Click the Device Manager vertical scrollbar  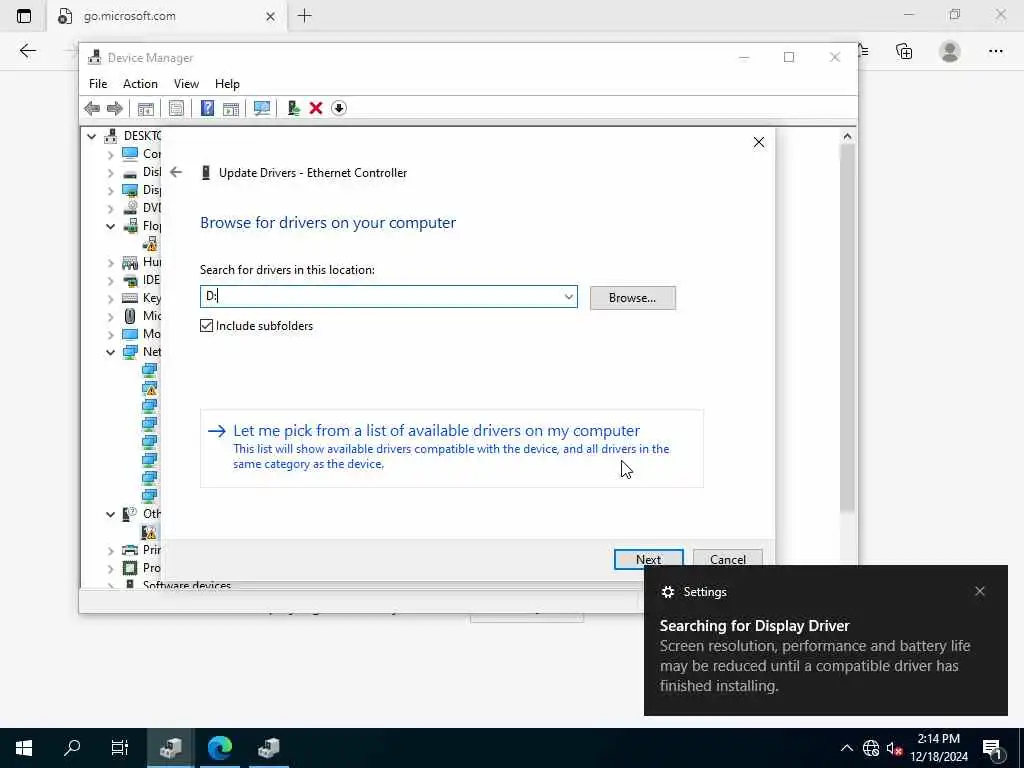(x=847, y=327)
